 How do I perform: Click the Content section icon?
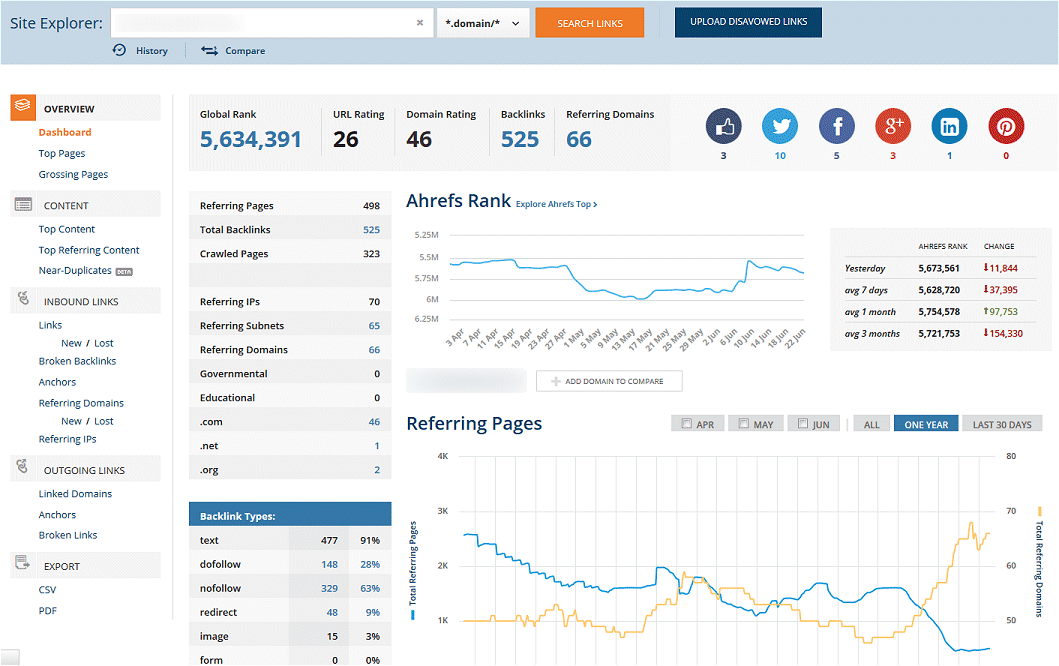click(23, 205)
